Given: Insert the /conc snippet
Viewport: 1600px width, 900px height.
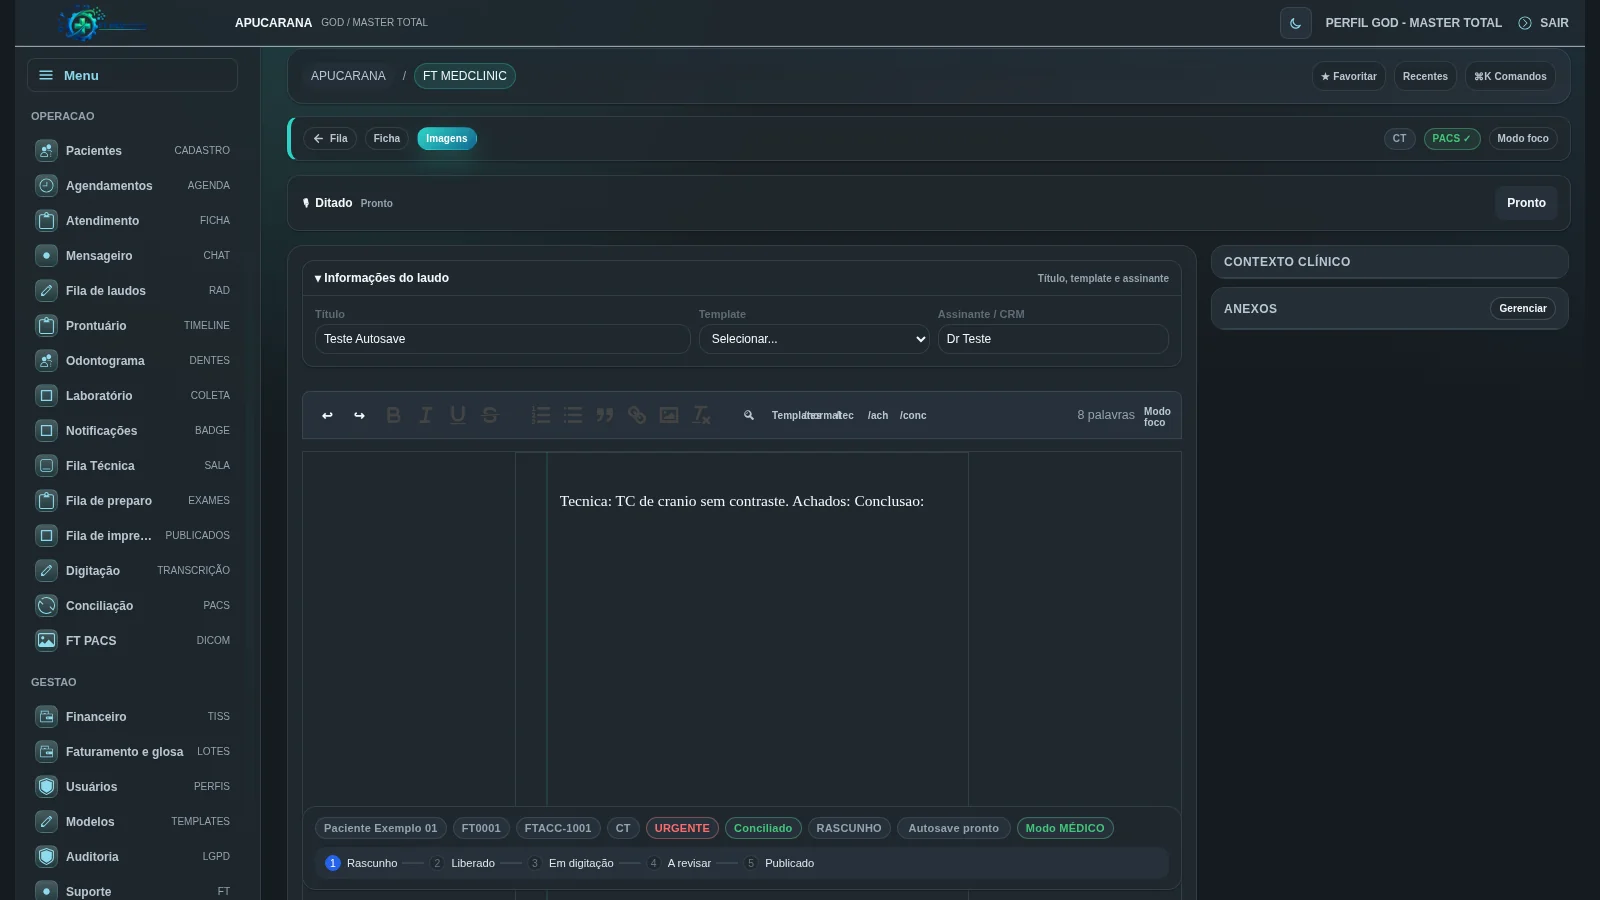Looking at the screenshot, I should tap(913, 416).
